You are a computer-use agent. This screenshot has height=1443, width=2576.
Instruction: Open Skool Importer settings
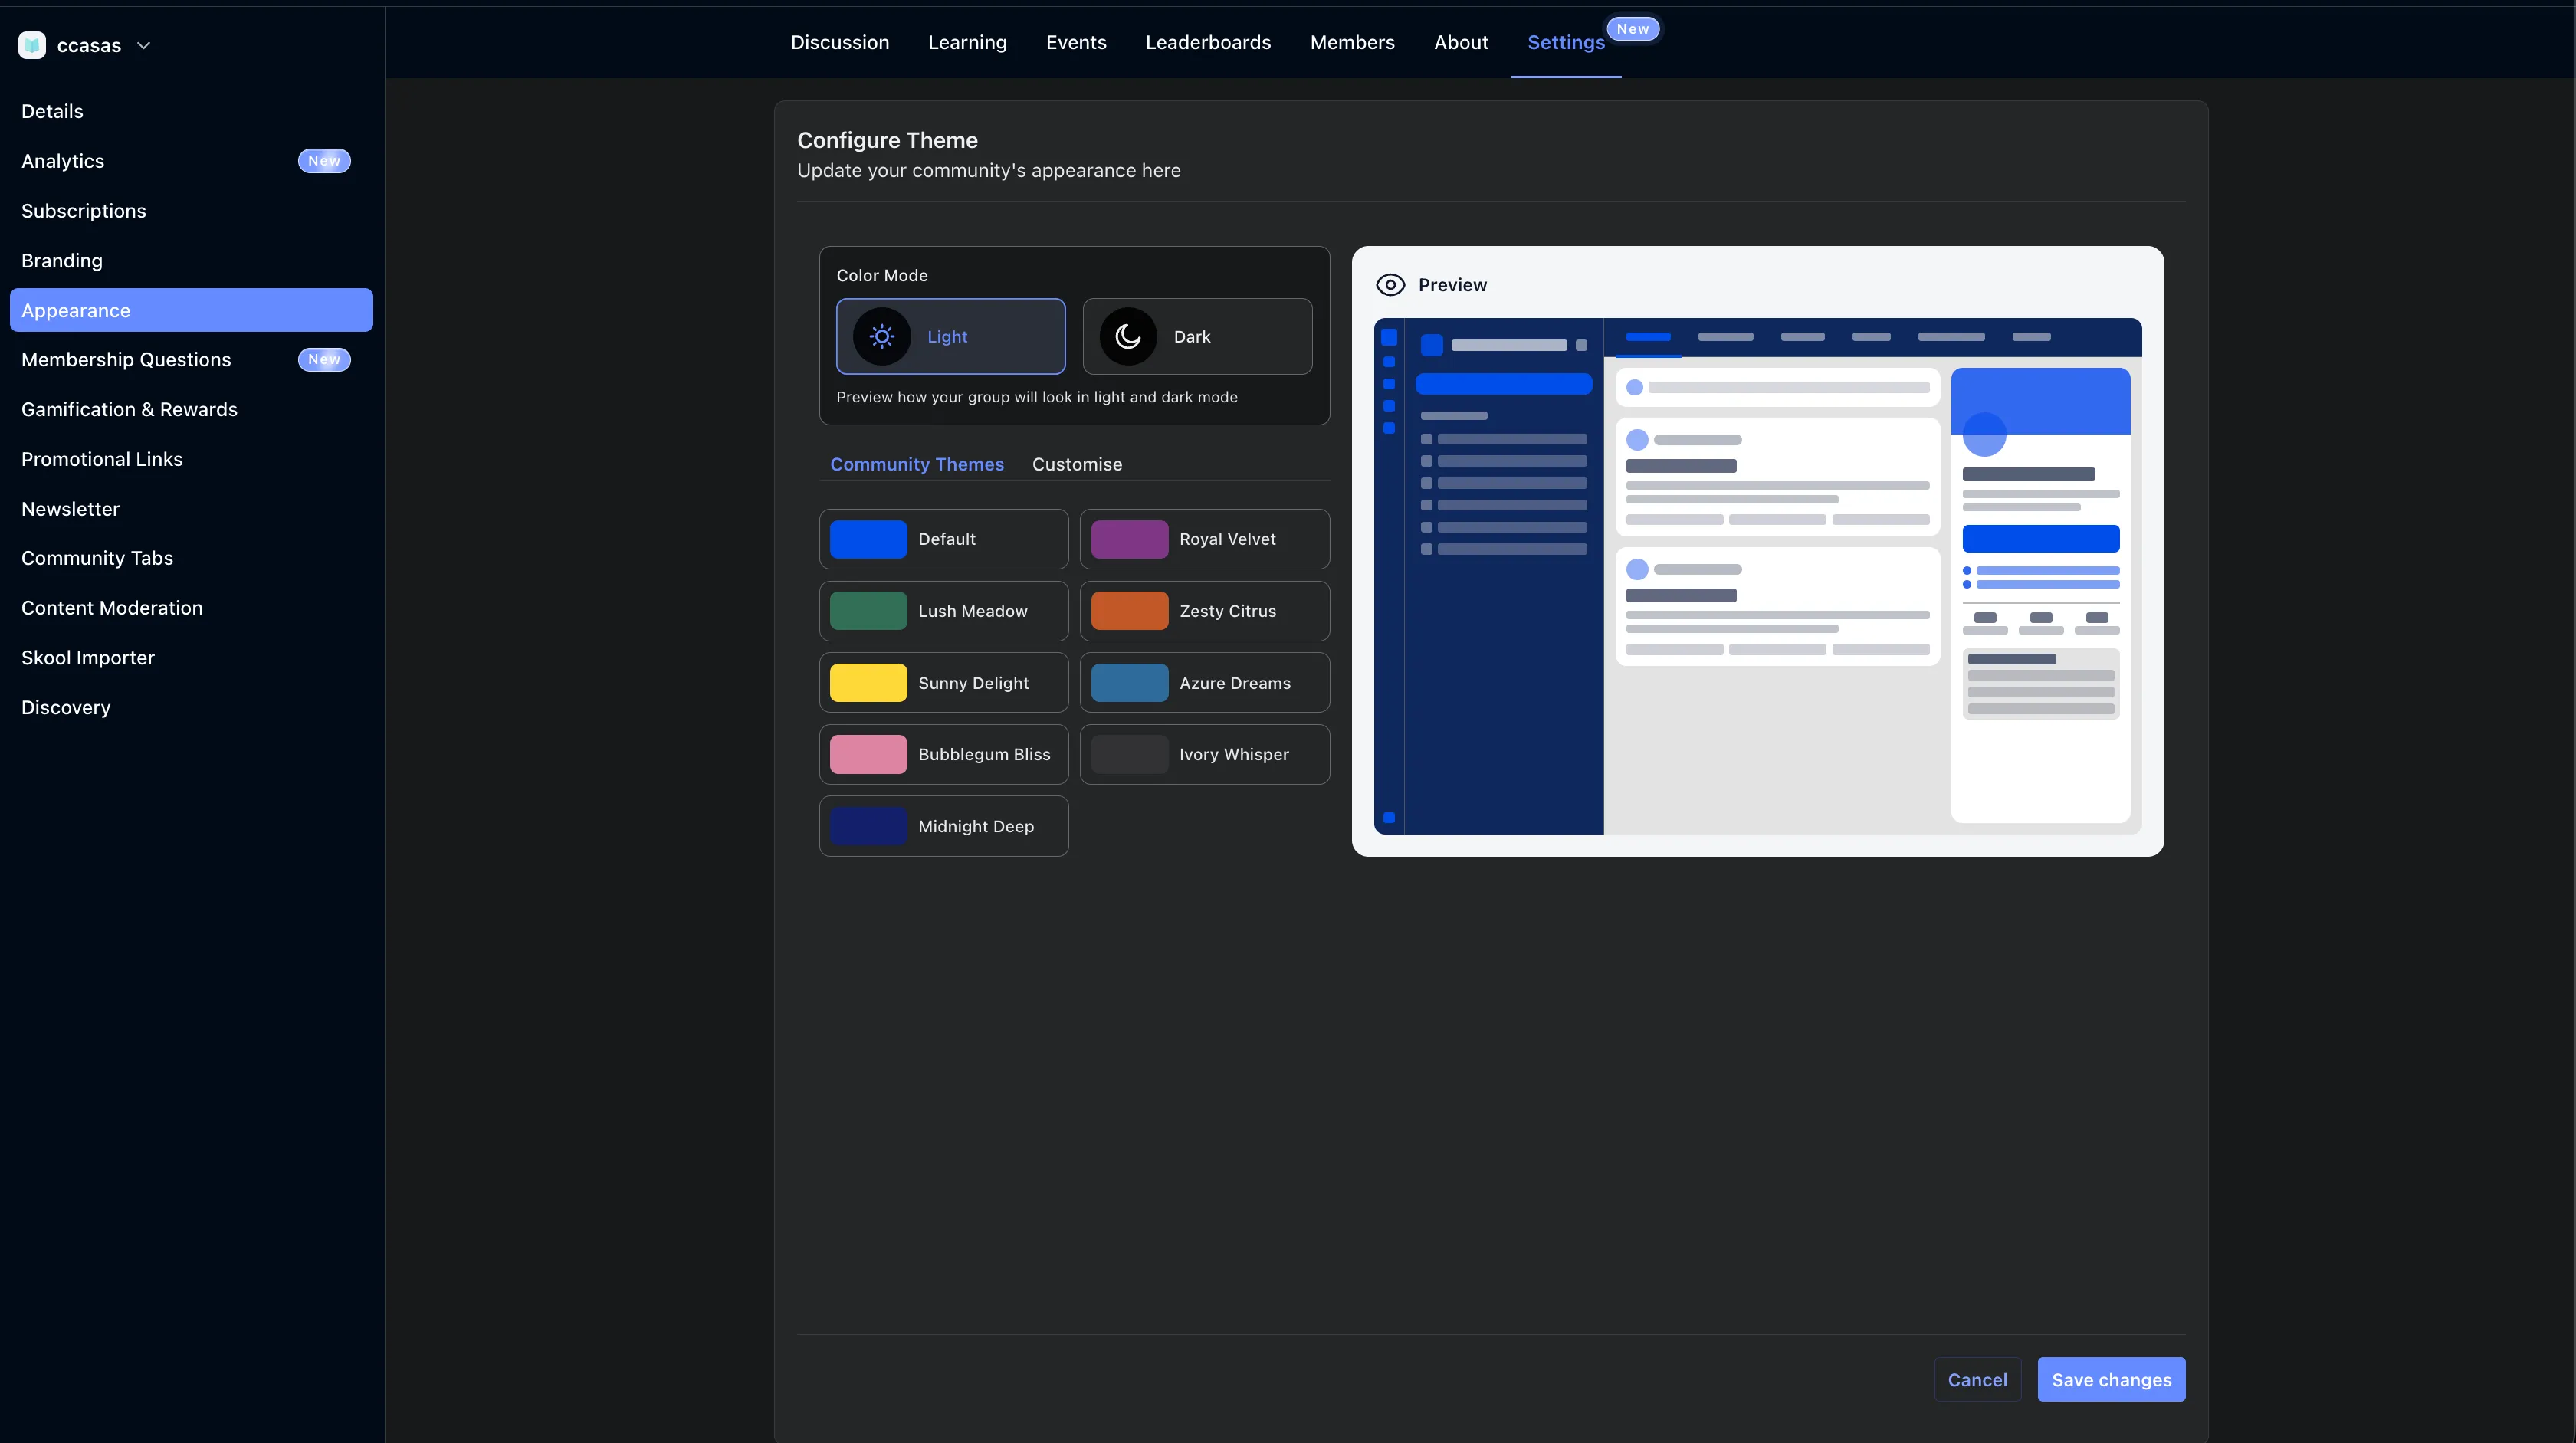point(191,658)
